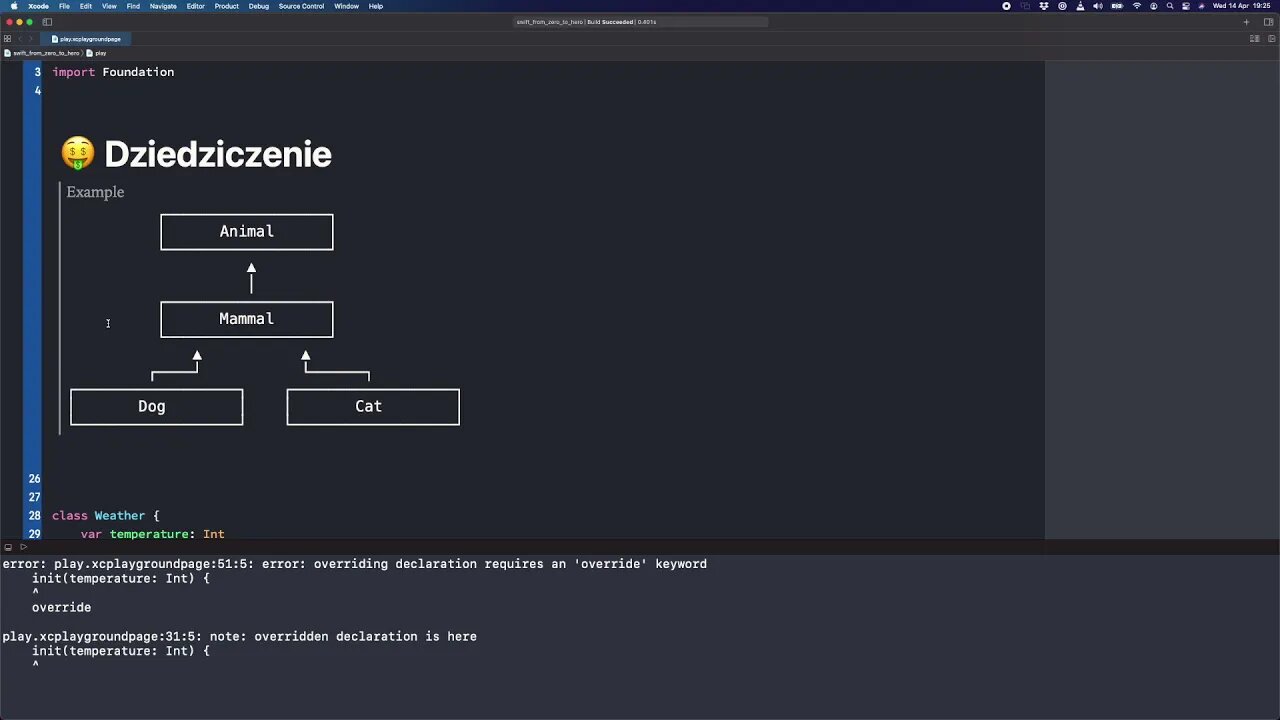Screen dimensions: 1280x720
Task: Open the Editor menu
Action: (x=195, y=6)
